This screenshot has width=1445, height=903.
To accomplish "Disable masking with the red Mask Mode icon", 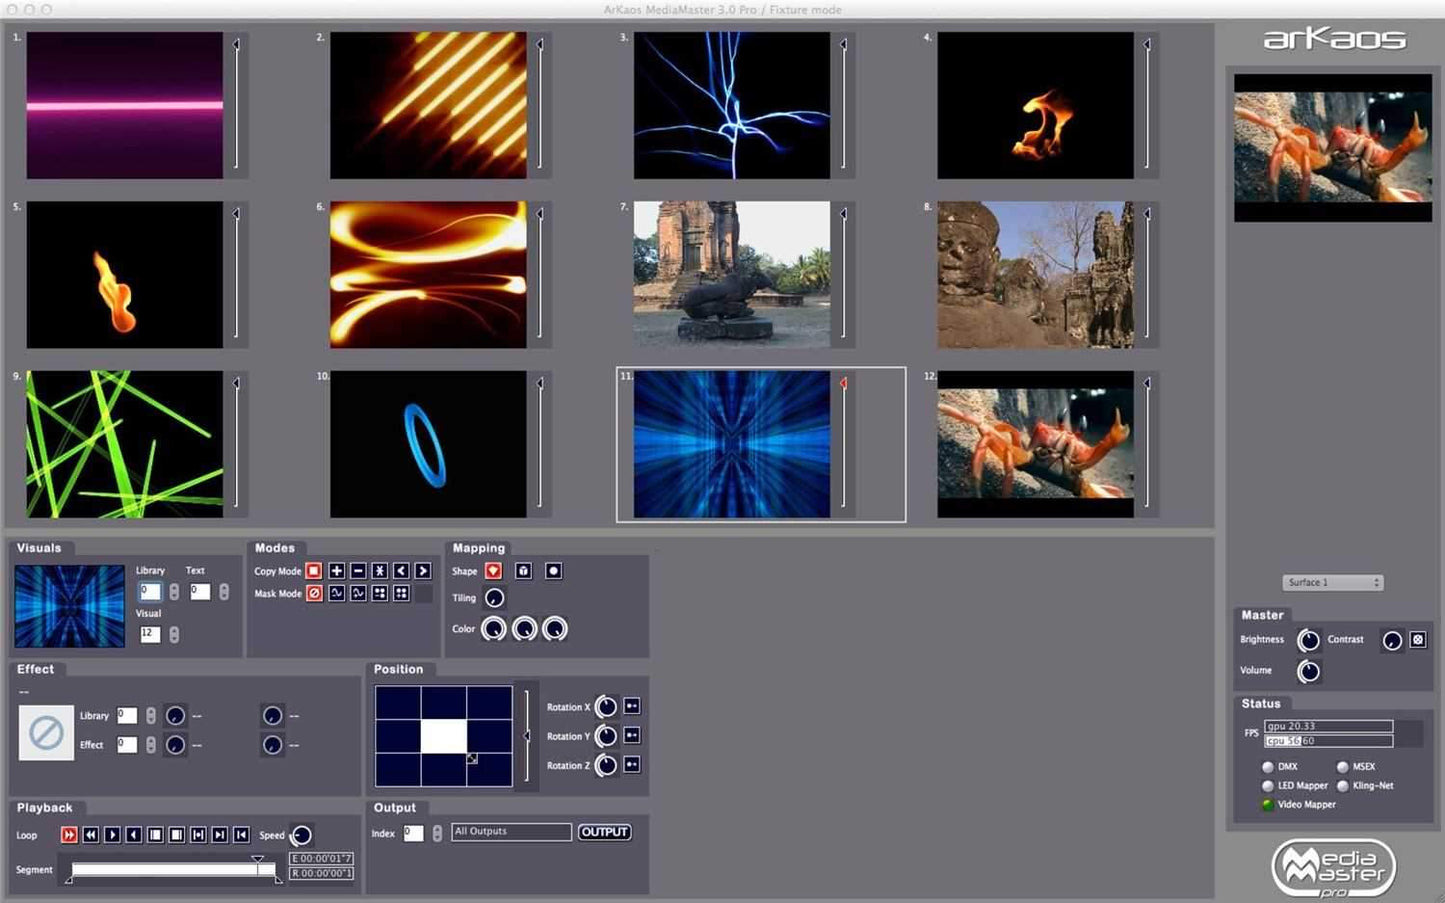I will [x=314, y=593].
